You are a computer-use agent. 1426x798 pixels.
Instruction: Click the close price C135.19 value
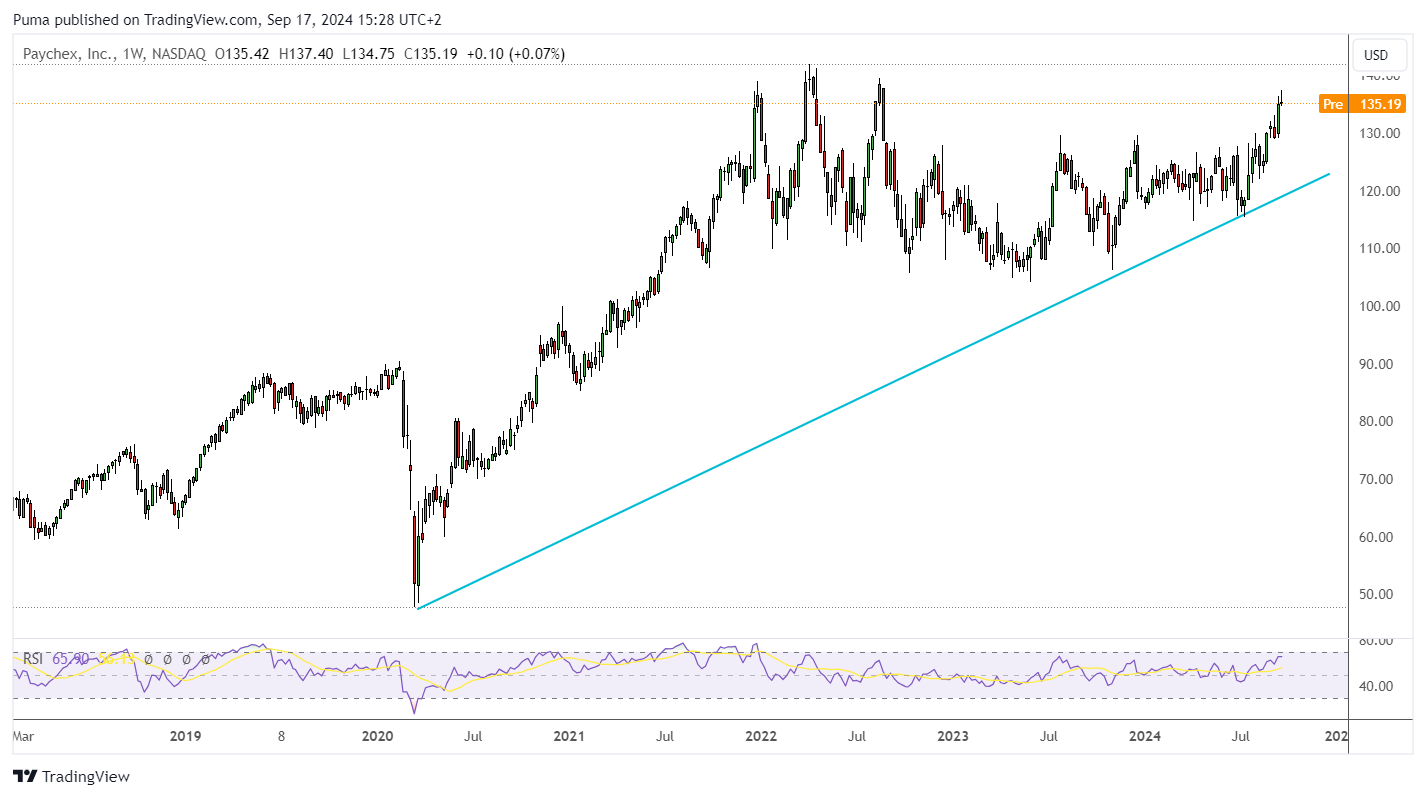(x=430, y=54)
